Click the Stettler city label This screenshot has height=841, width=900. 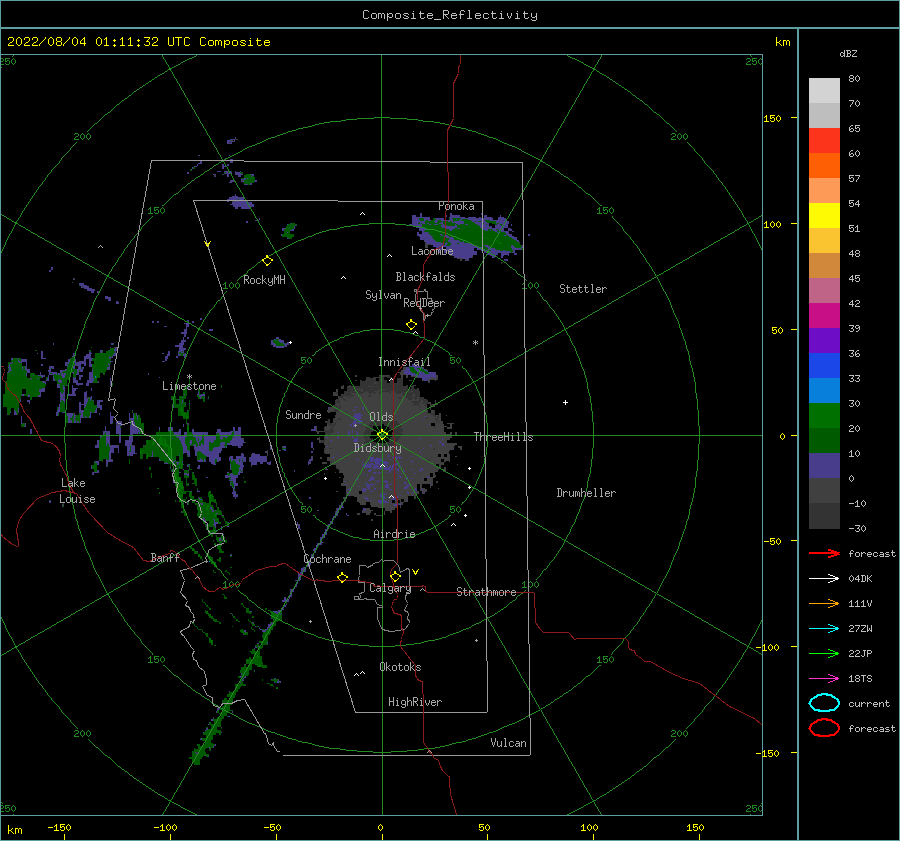tap(583, 289)
